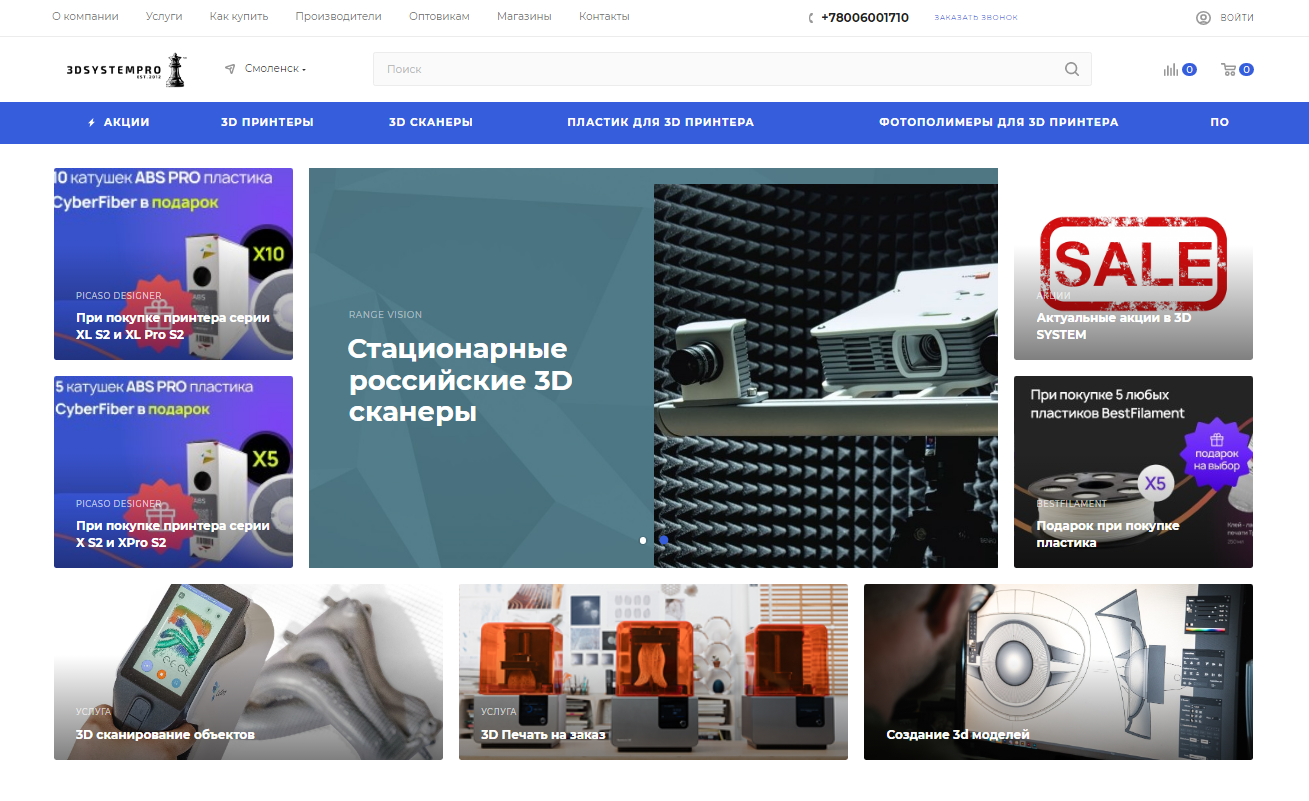This screenshot has height=801, width=1309.
Task: Click the BESTFILAMENT label on the banner
Action: 1072,504
